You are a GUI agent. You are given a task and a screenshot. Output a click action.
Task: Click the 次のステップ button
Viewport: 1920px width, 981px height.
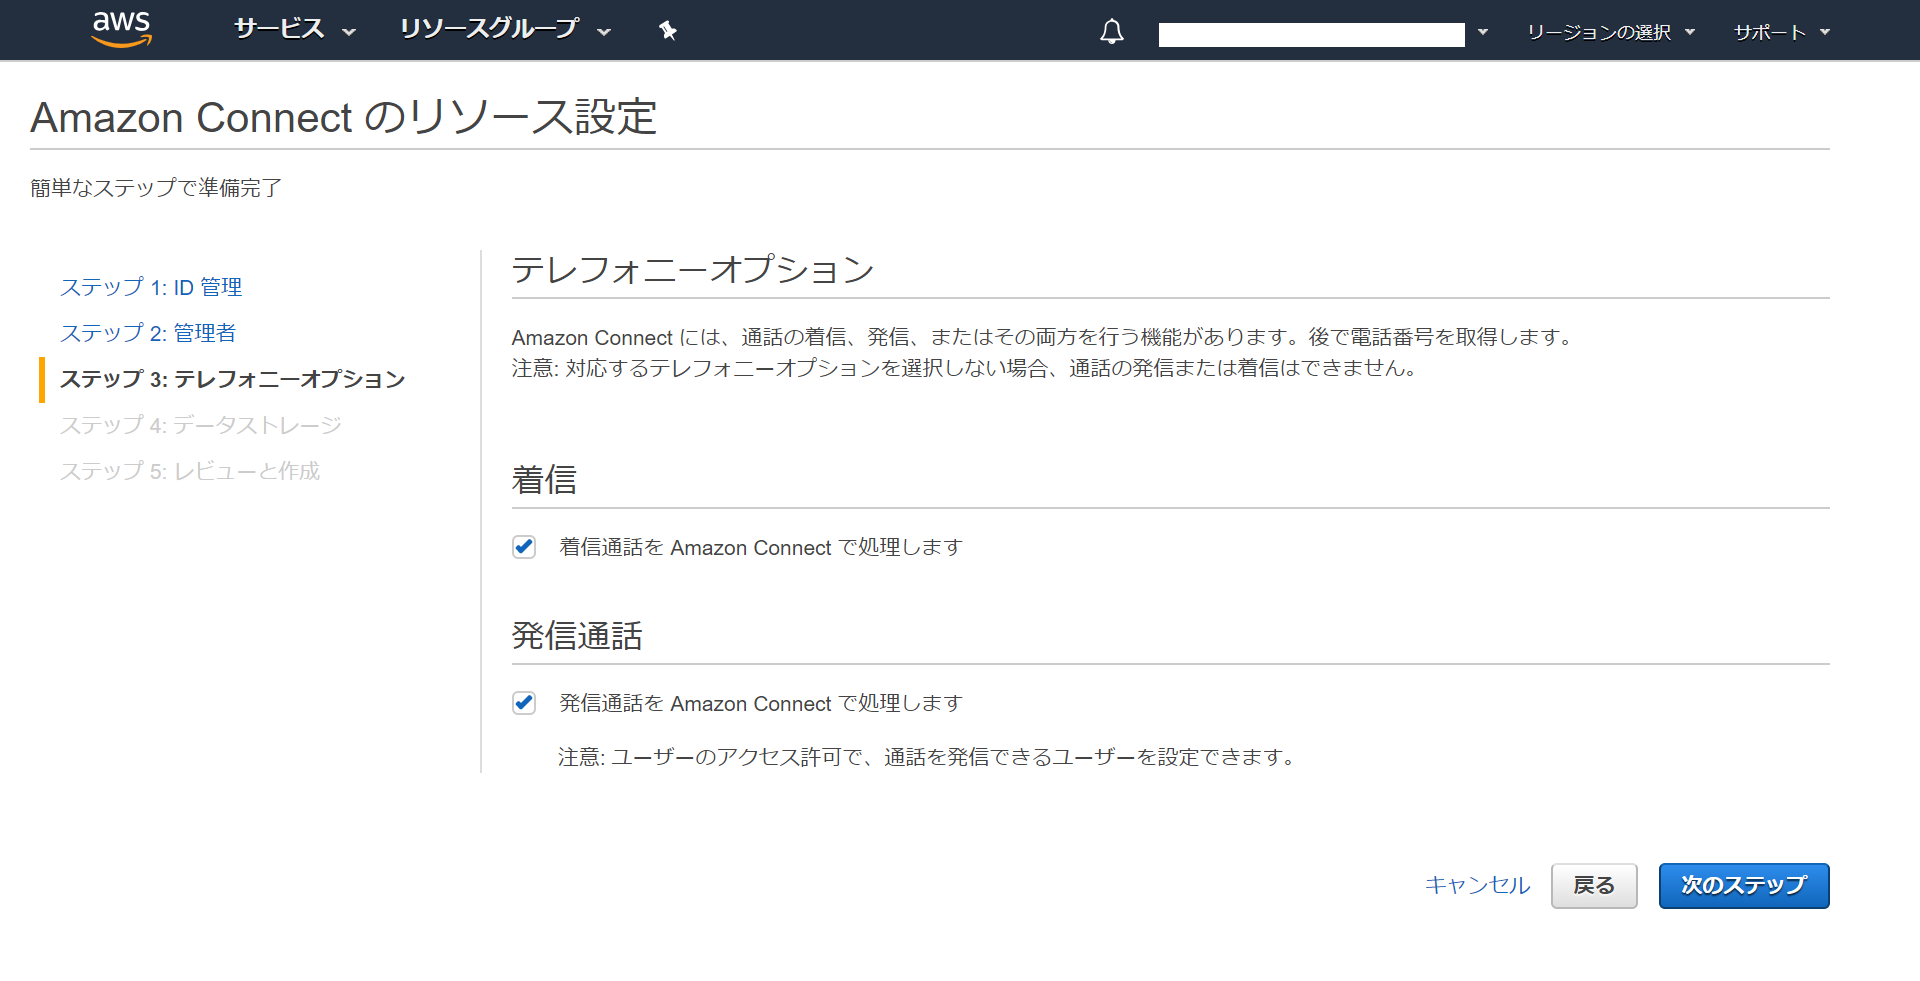pyautogui.click(x=1744, y=886)
